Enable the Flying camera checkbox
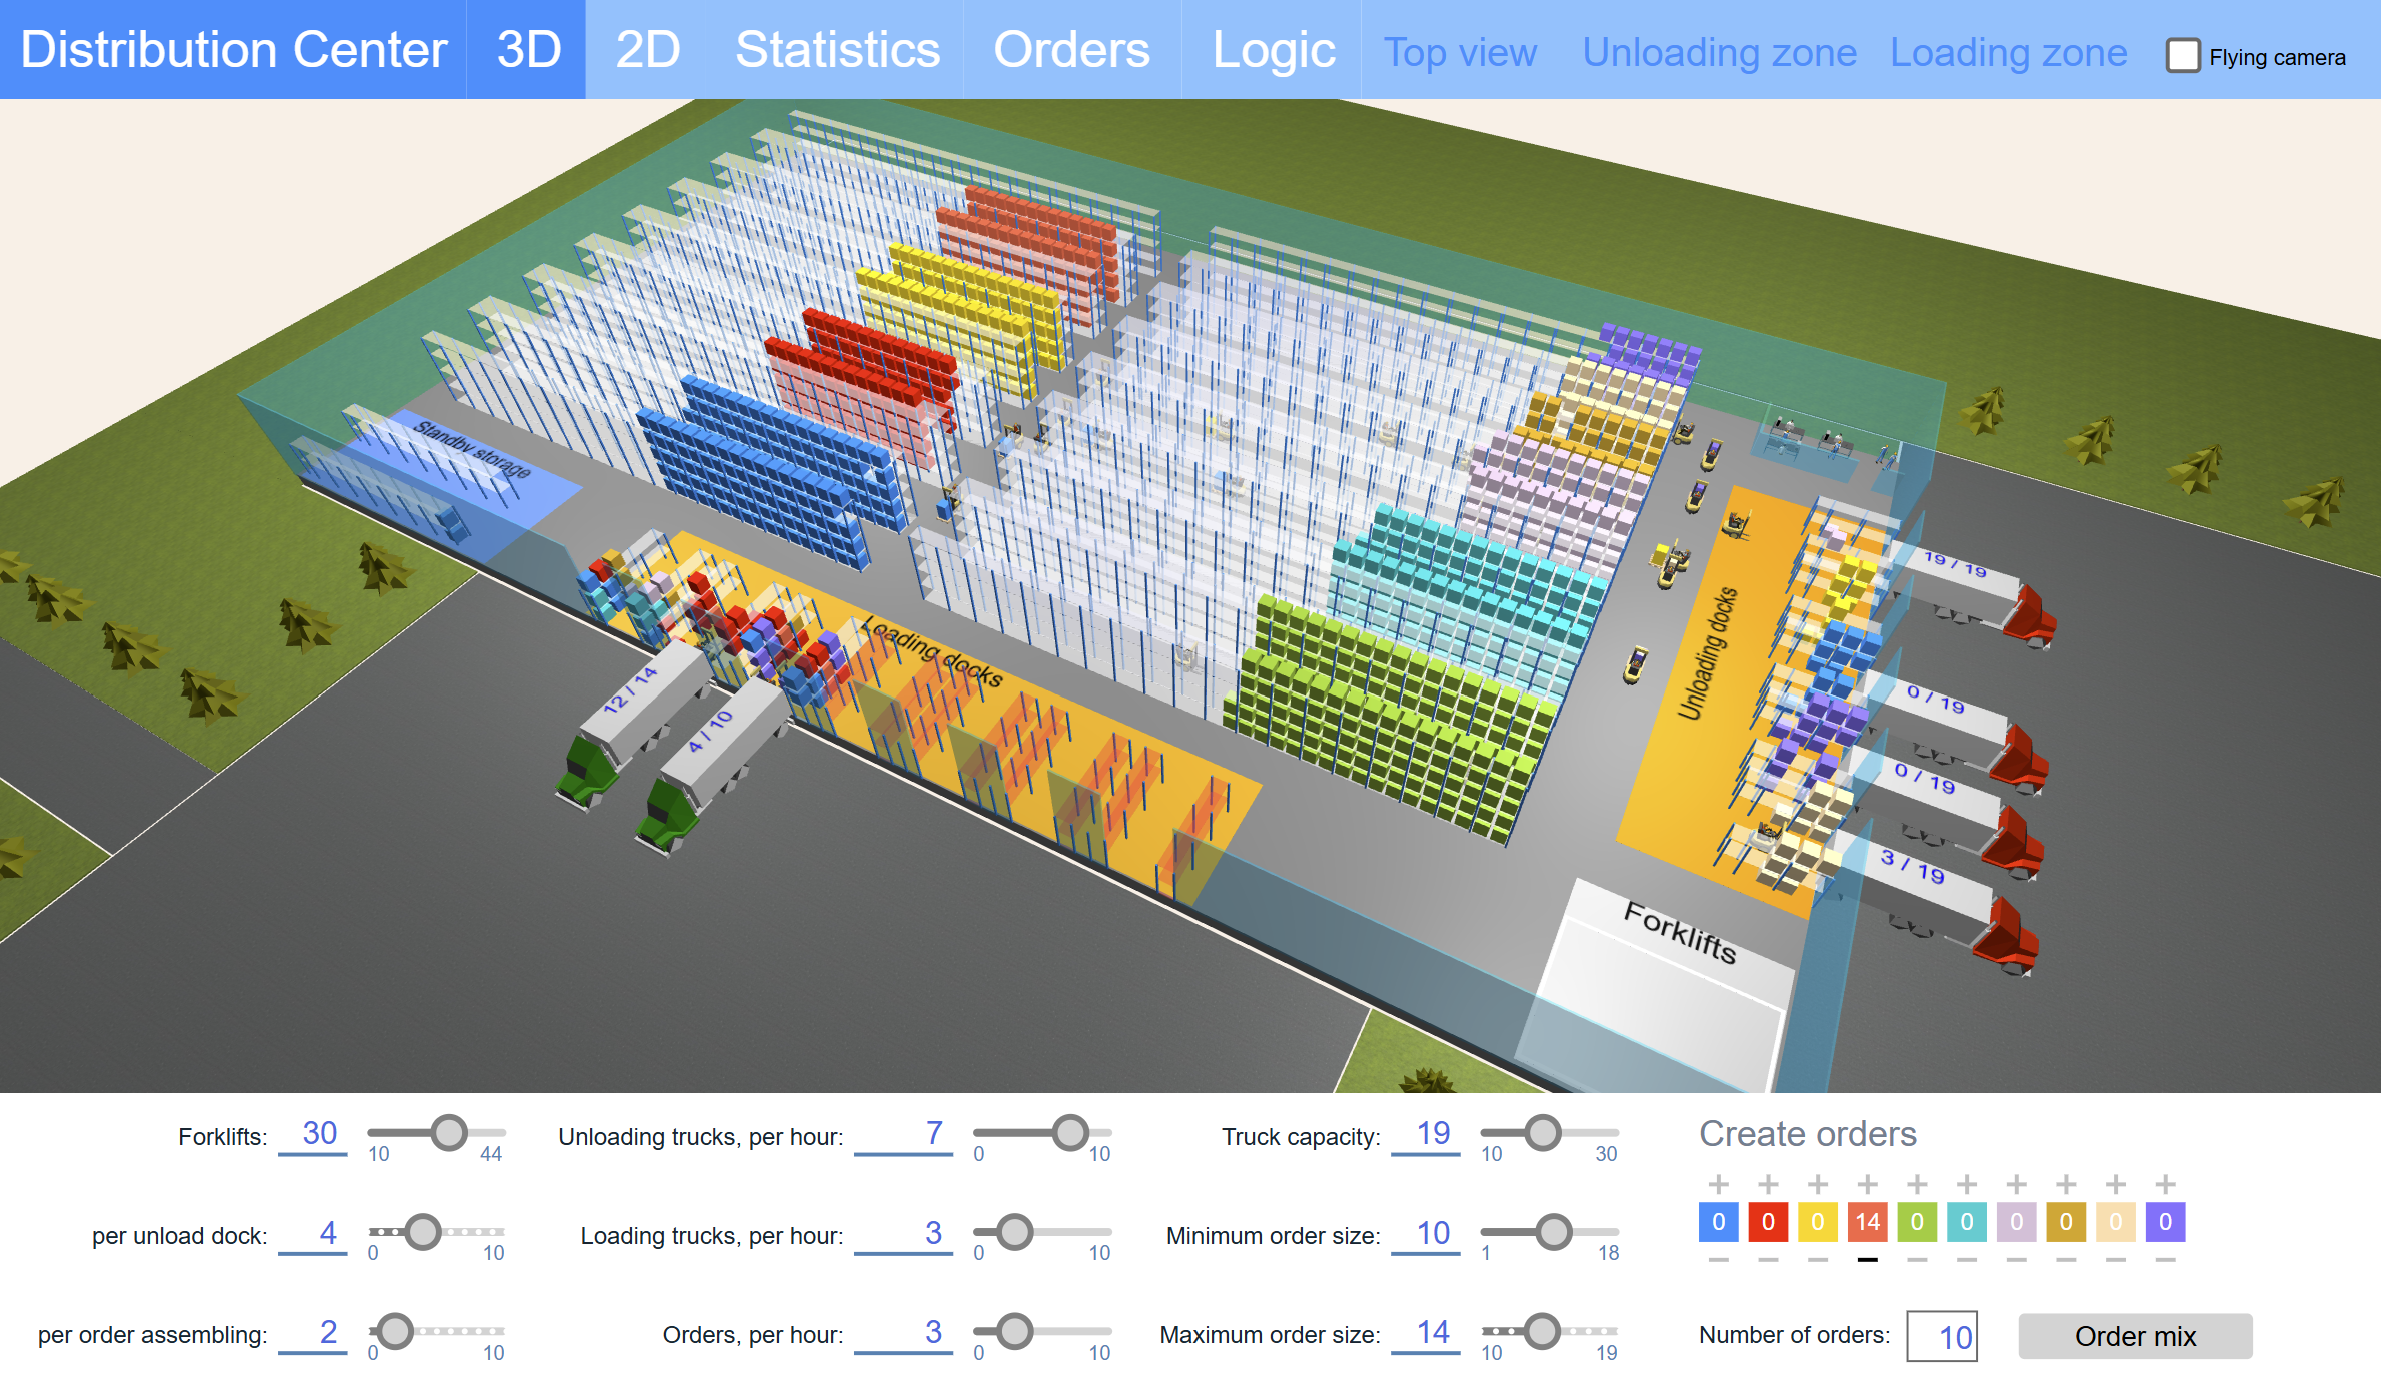The width and height of the screenshot is (2381, 1388). click(x=2183, y=56)
